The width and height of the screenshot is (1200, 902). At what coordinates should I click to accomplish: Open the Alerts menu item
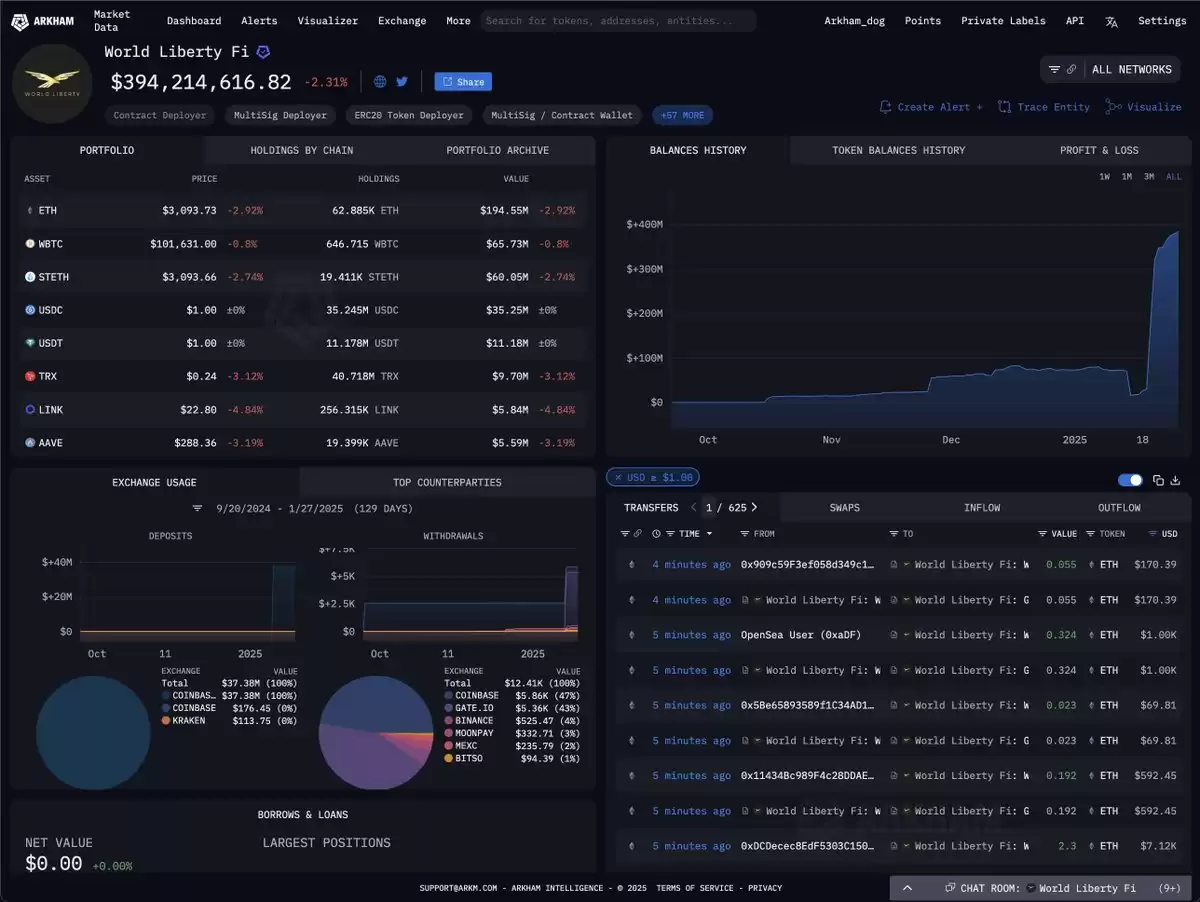(259, 21)
